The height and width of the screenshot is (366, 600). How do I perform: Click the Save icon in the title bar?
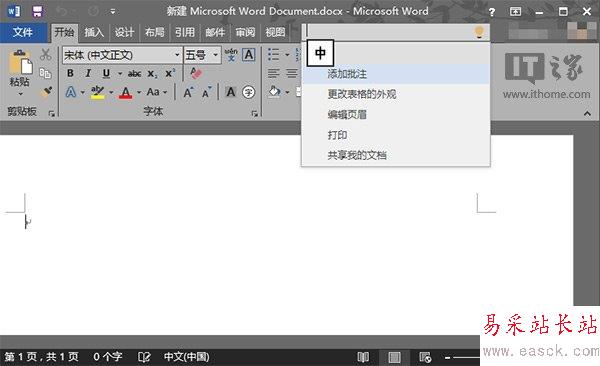coord(37,11)
